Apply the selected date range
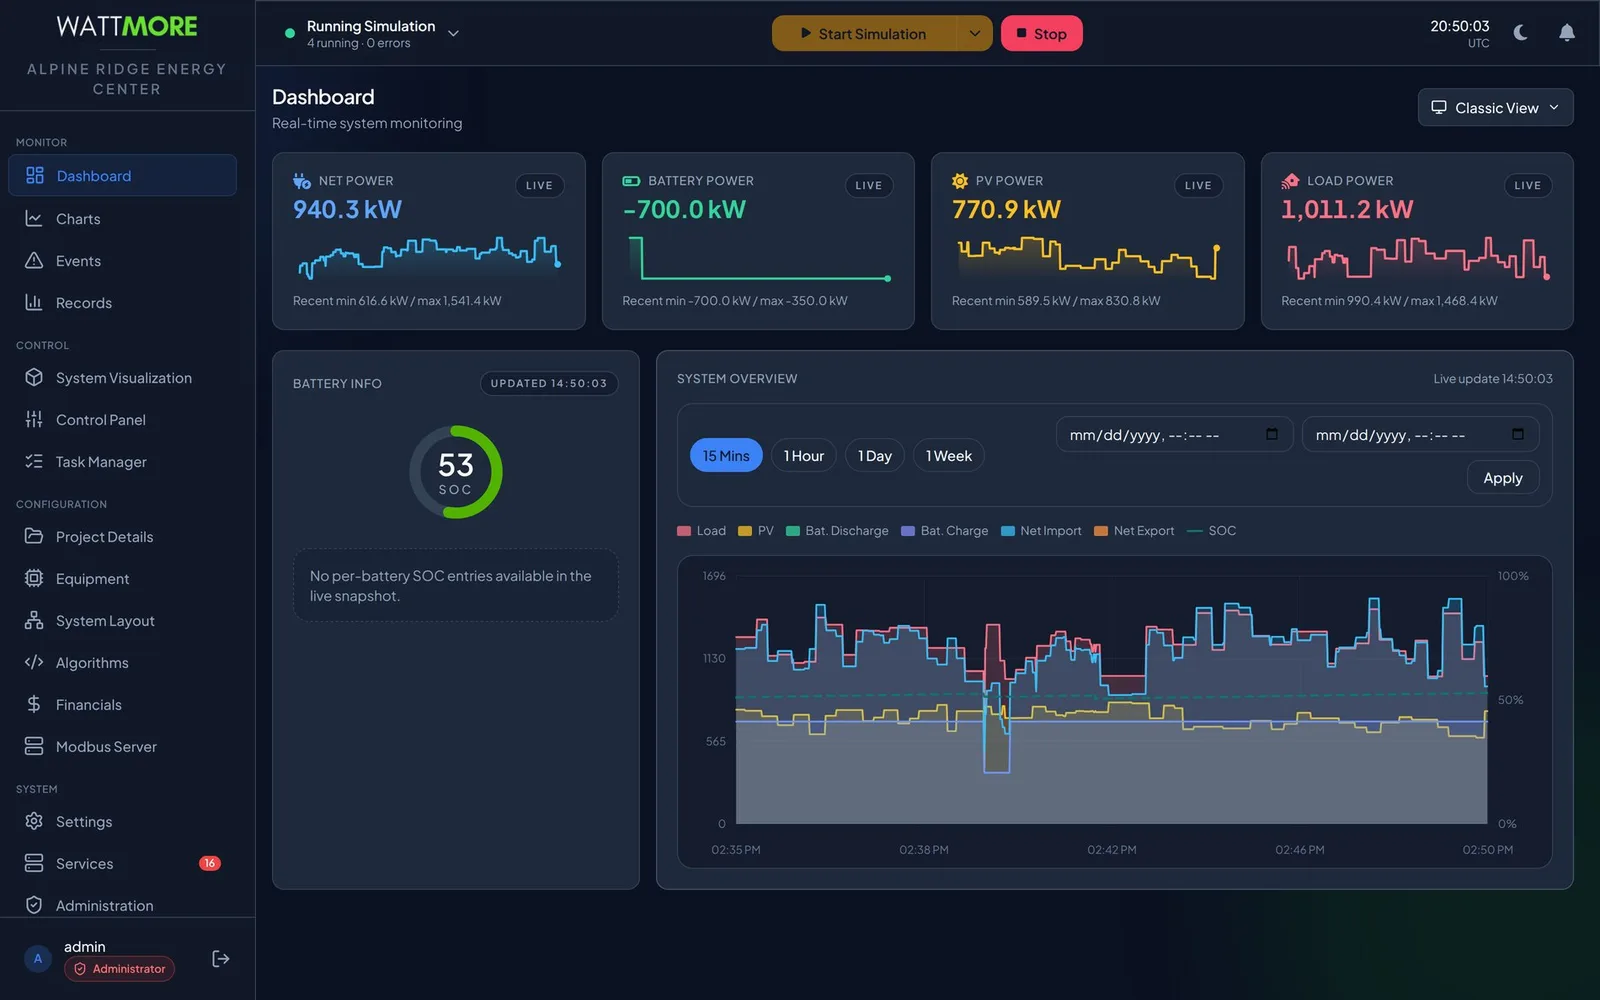 1503,478
